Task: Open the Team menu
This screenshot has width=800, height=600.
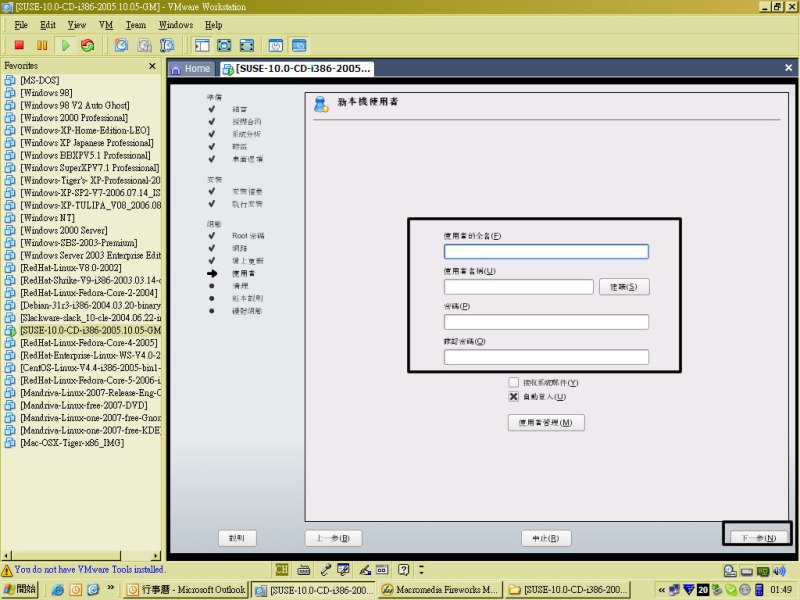Action: pos(136,25)
